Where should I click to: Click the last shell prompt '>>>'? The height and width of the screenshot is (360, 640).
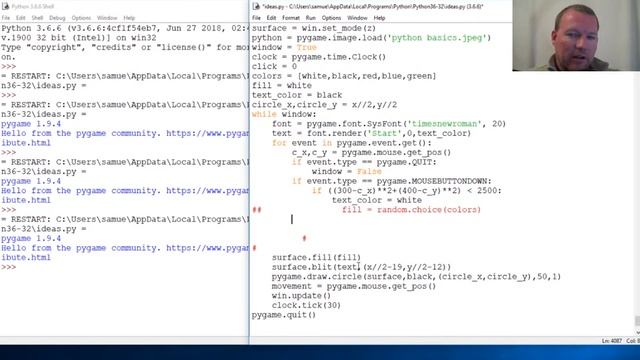[9, 267]
